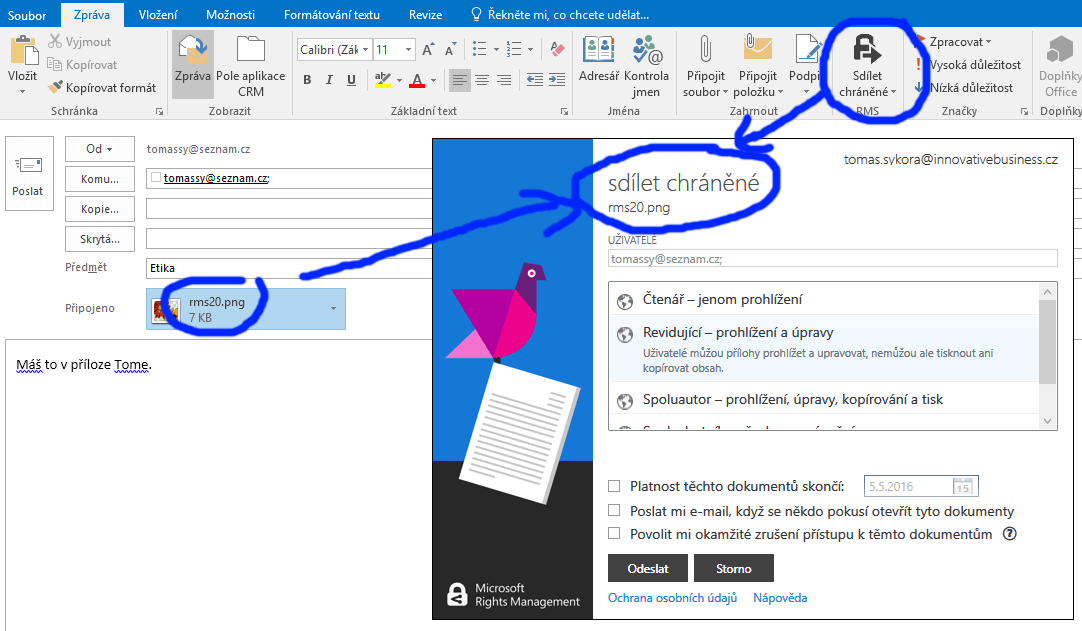
Task: Click the help question mark icon
Action: [1010, 534]
